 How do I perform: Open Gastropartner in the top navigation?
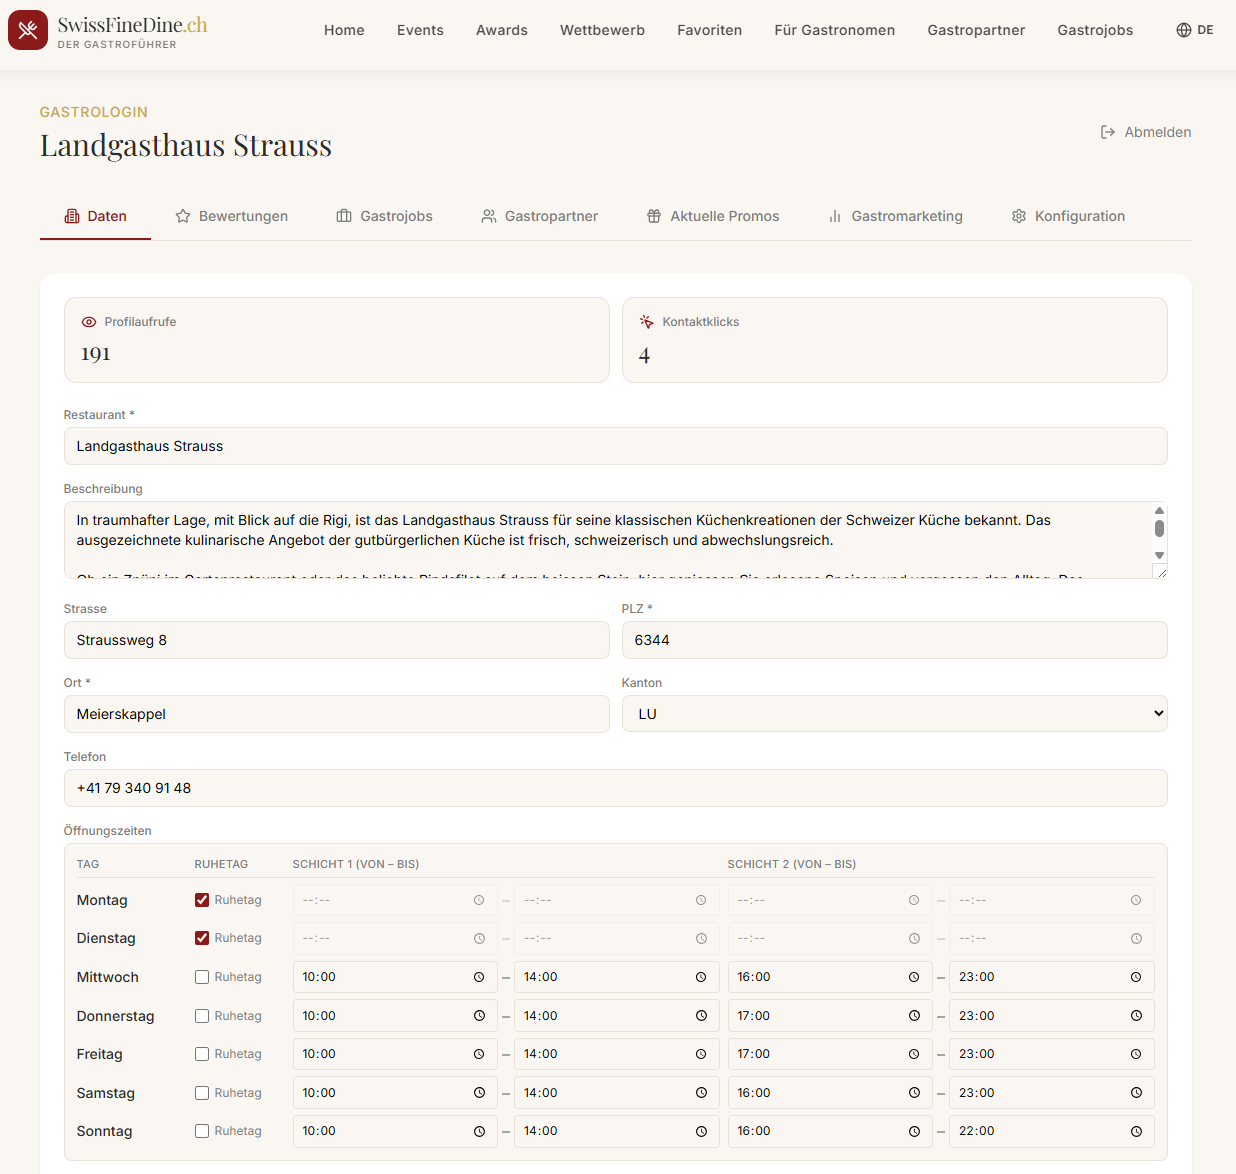(x=976, y=30)
